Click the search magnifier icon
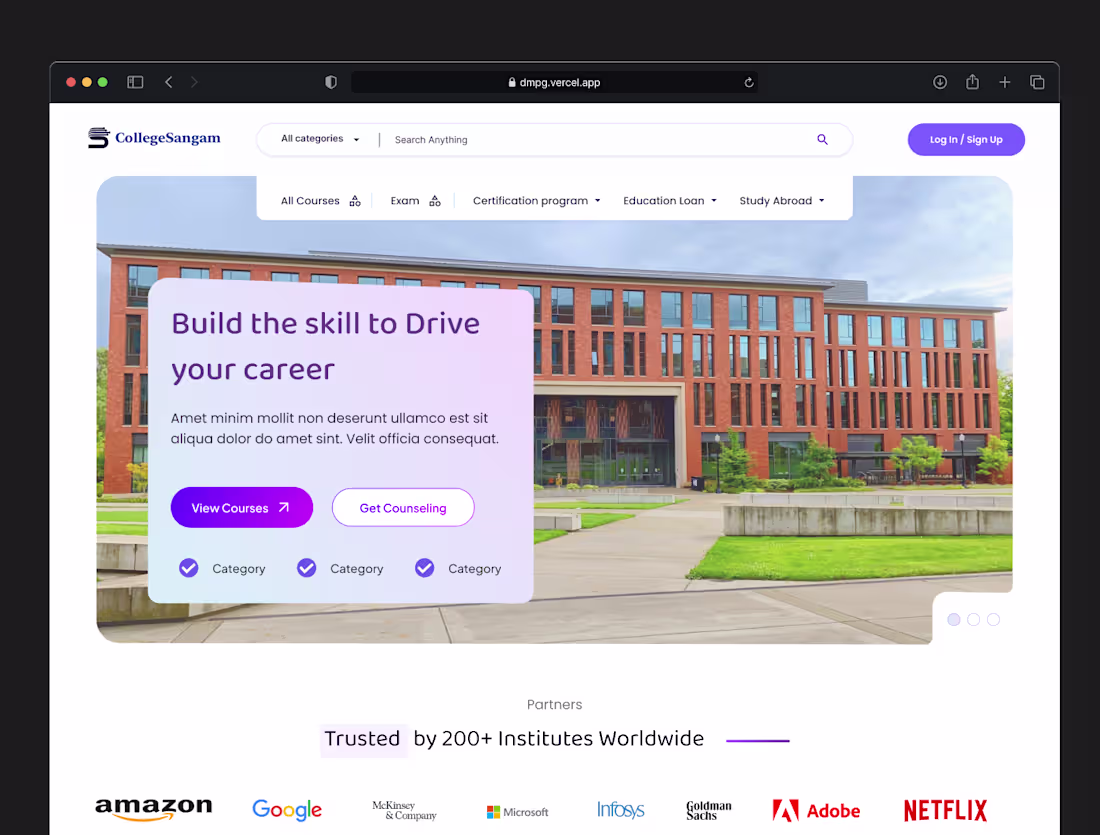Screen dimensions: 1100x835 pyautogui.click(x=822, y=140)
